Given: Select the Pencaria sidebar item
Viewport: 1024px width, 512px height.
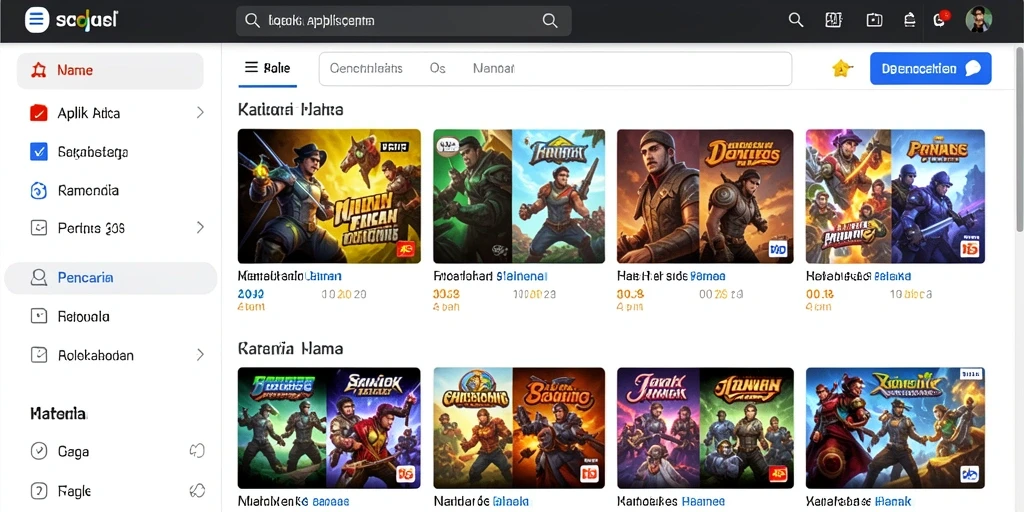Looking at the screenshot, I should coord(110,278).
